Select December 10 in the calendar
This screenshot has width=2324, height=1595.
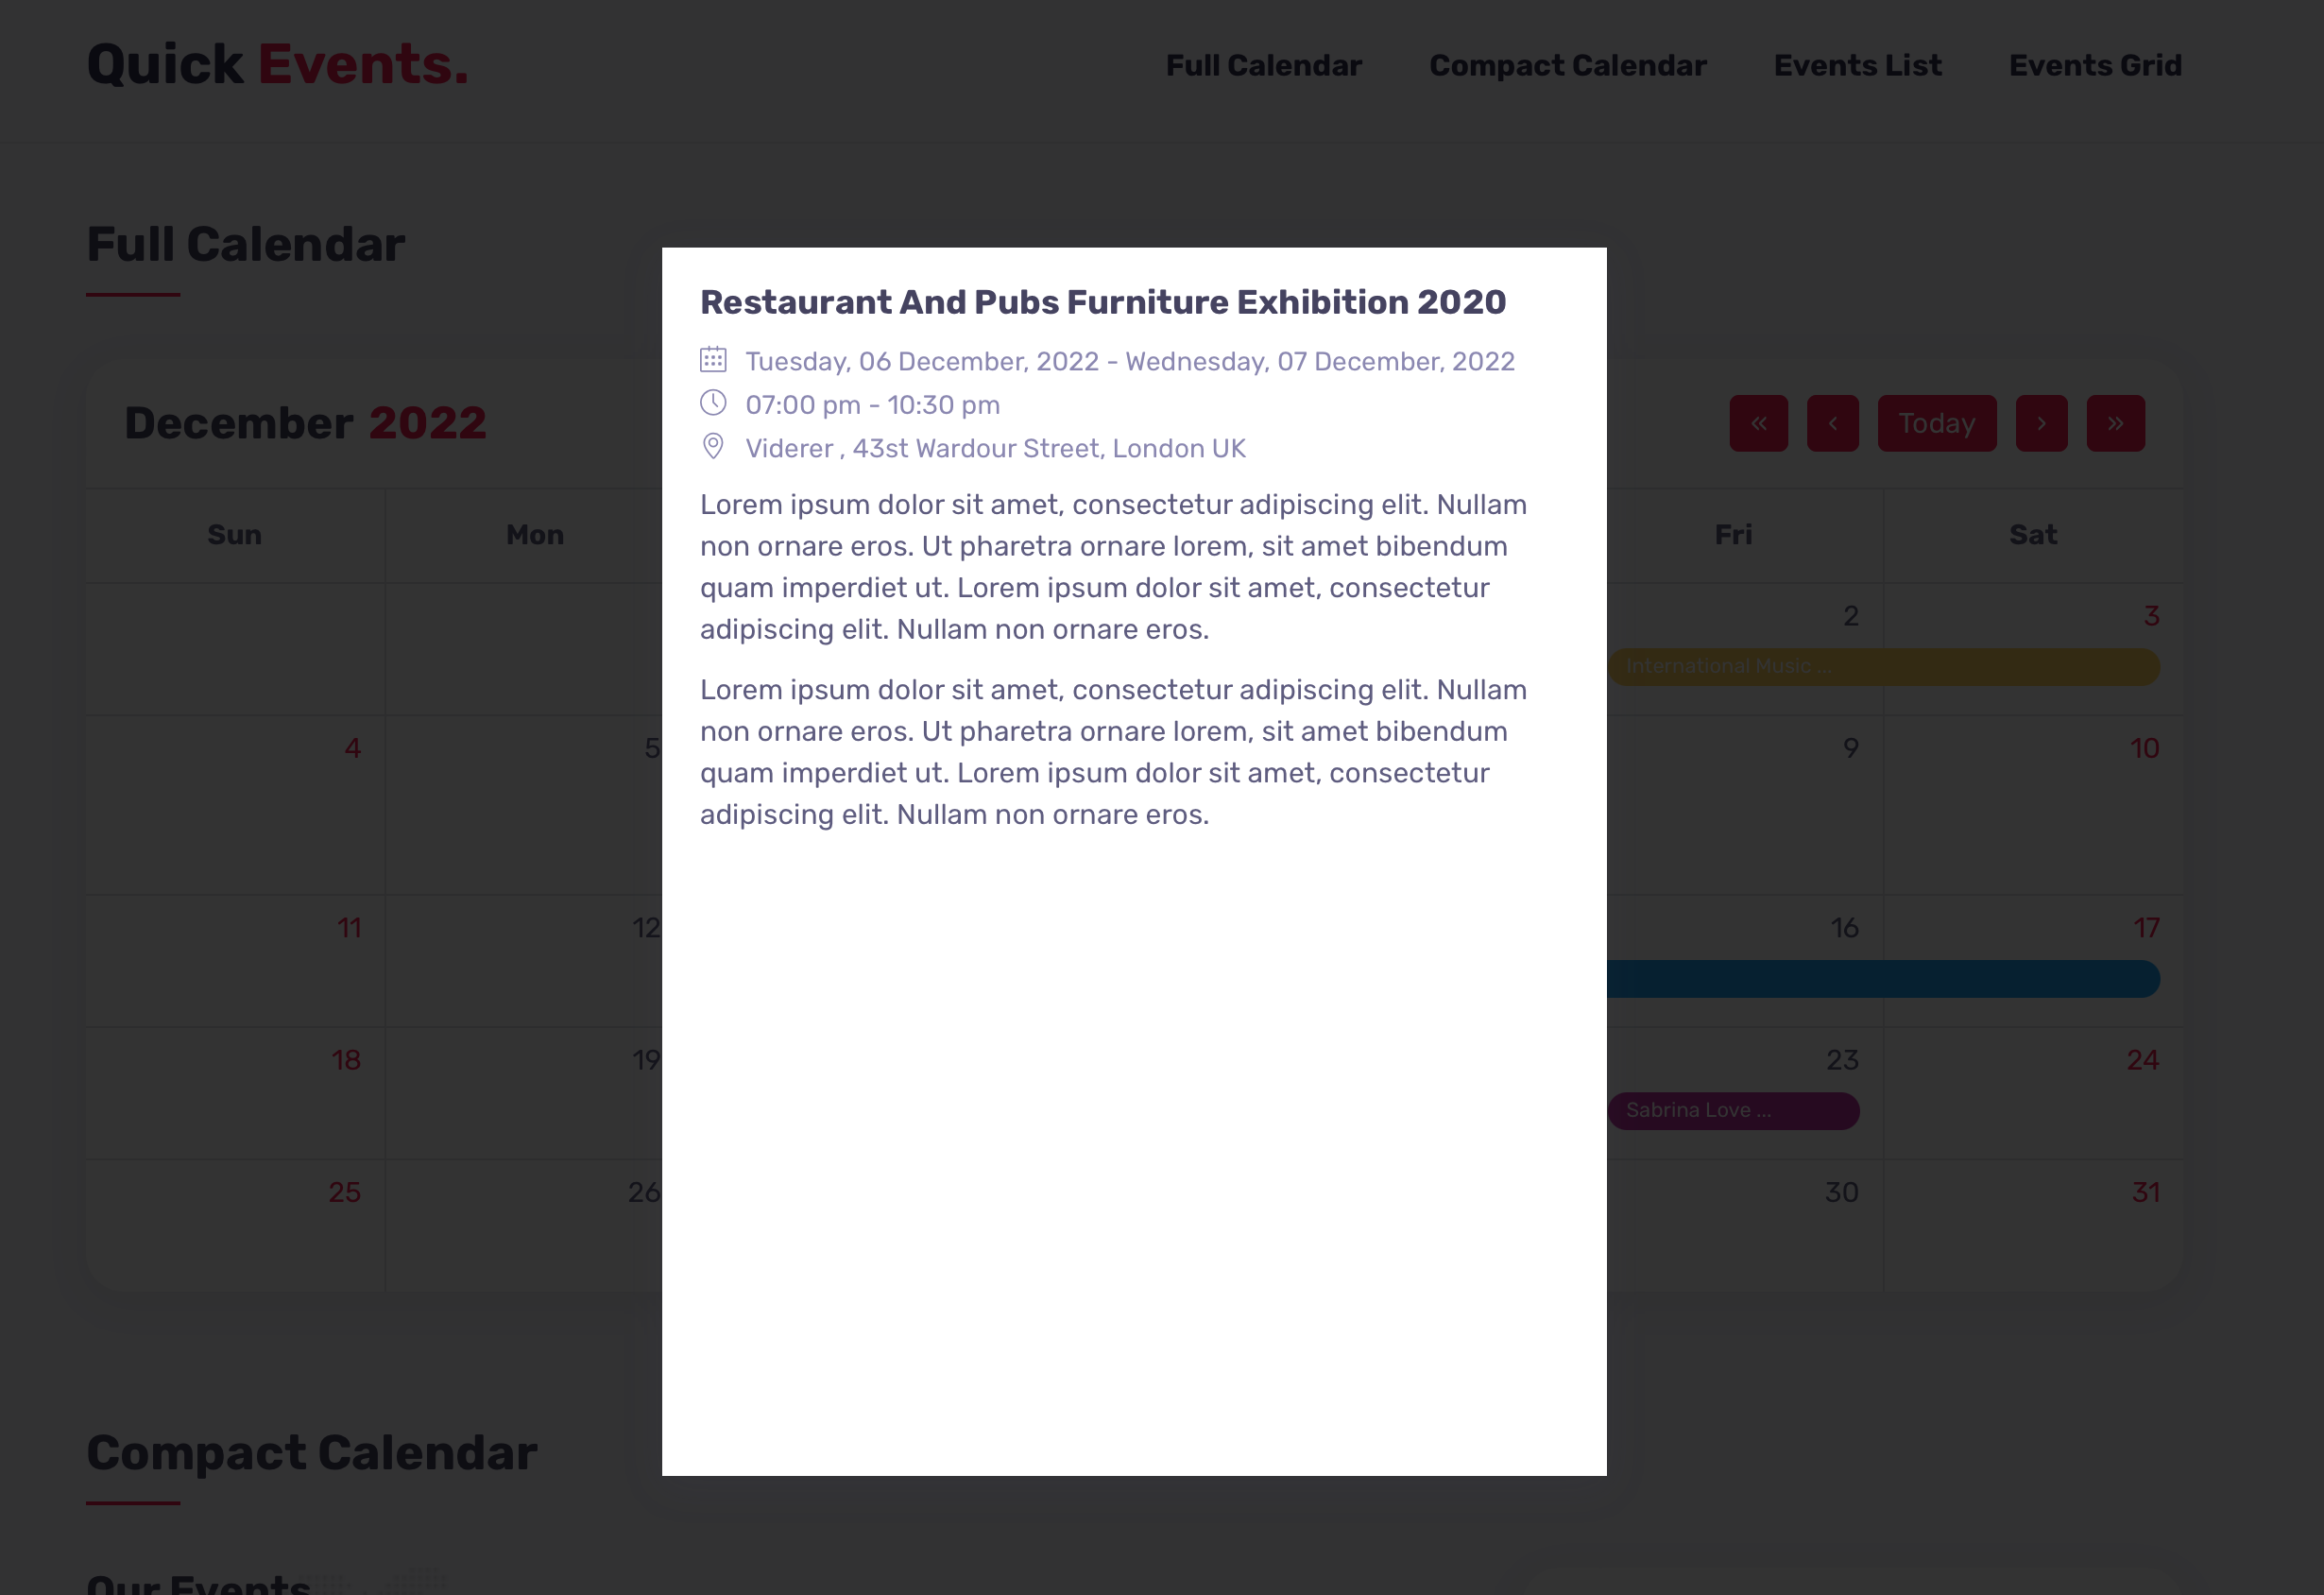click(2143, 748)
